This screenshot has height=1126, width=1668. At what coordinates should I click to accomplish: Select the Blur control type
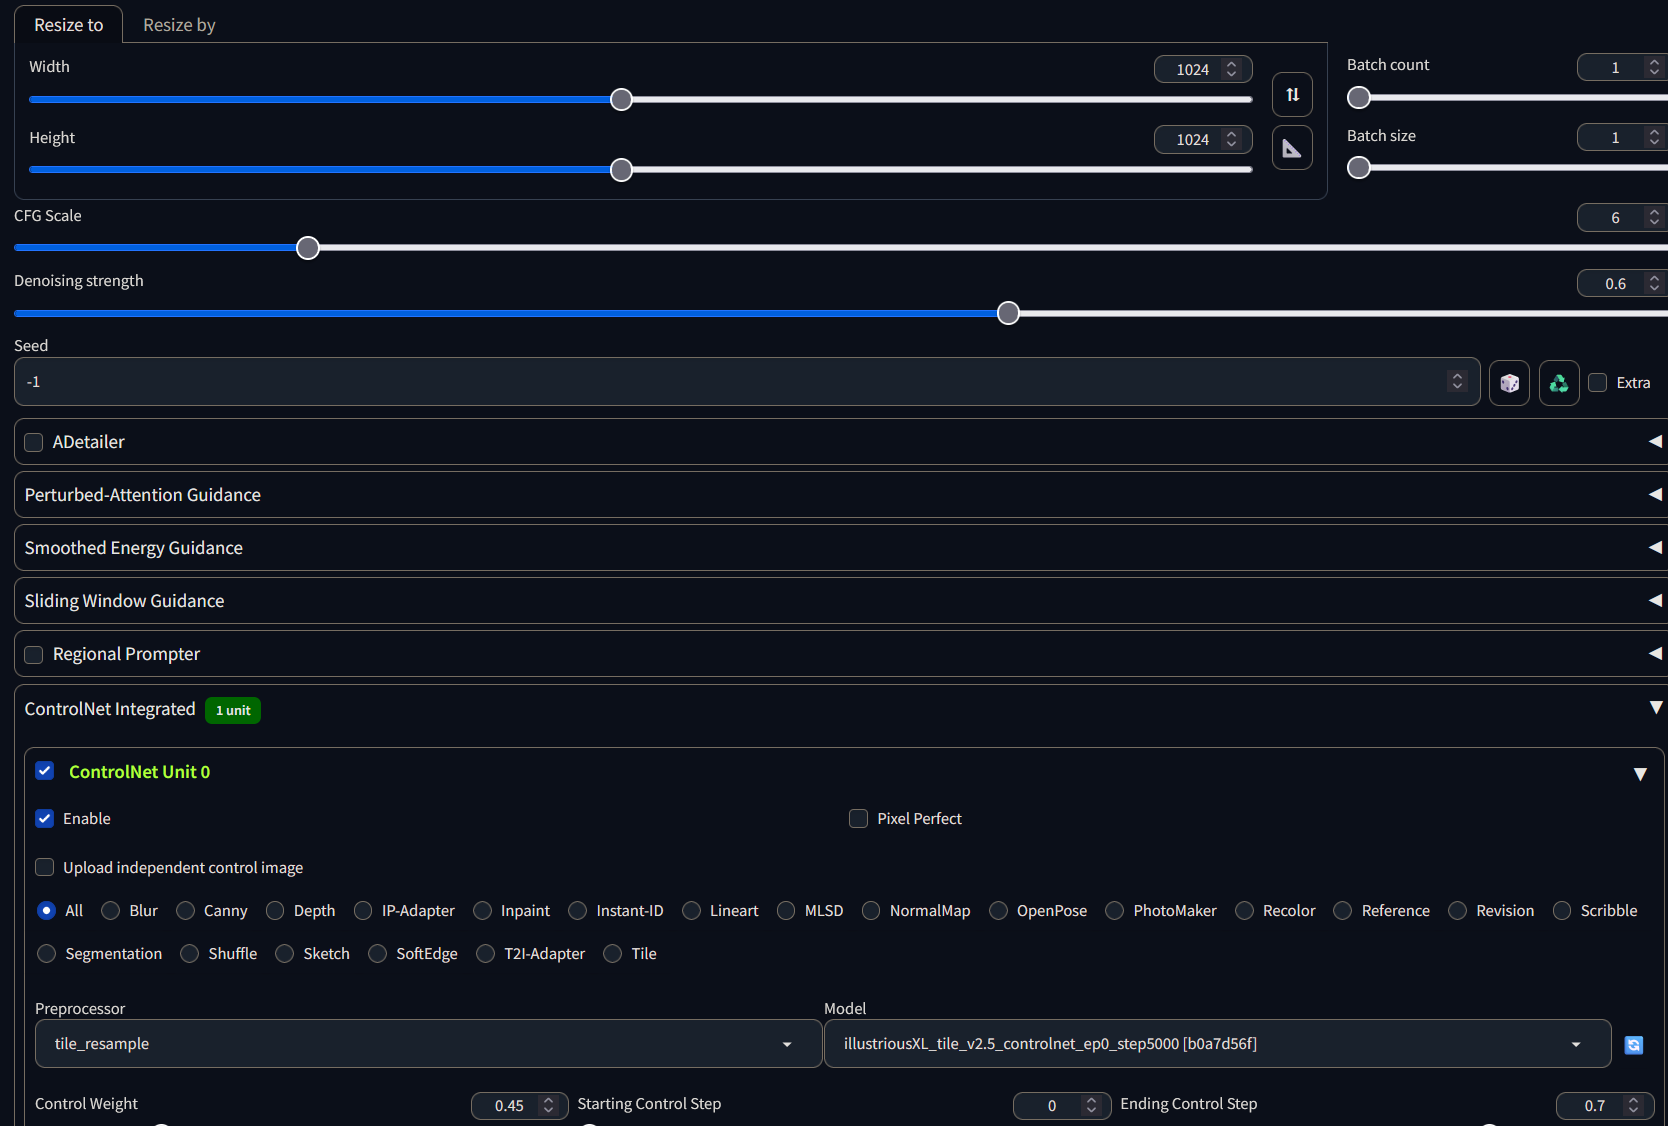click(x=111, y=911)
